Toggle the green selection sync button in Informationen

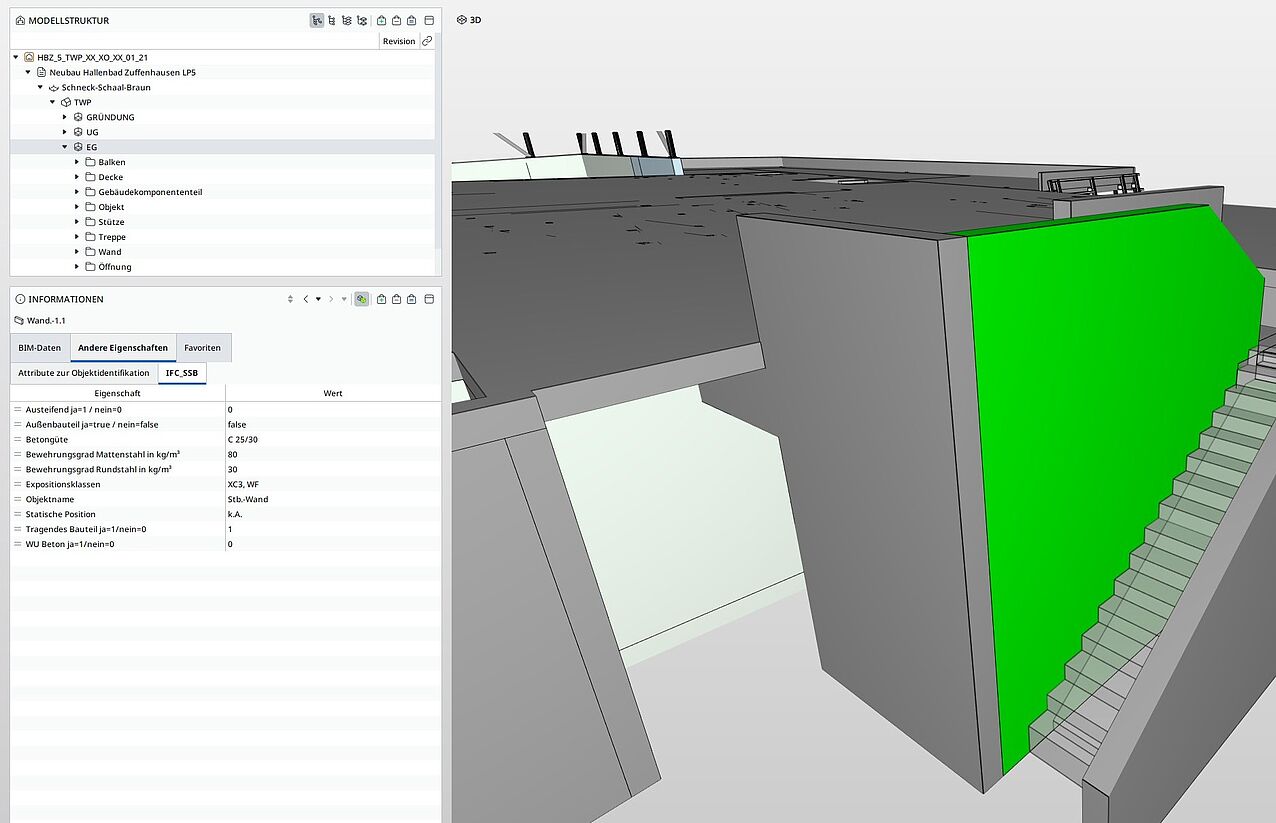point(361,299)
